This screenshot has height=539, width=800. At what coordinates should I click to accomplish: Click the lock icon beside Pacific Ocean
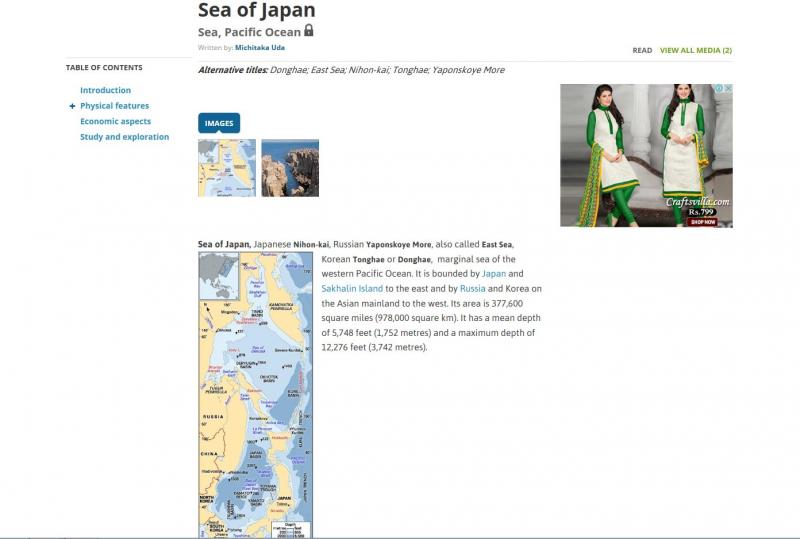pyautogui.click(x=309, y=31)
